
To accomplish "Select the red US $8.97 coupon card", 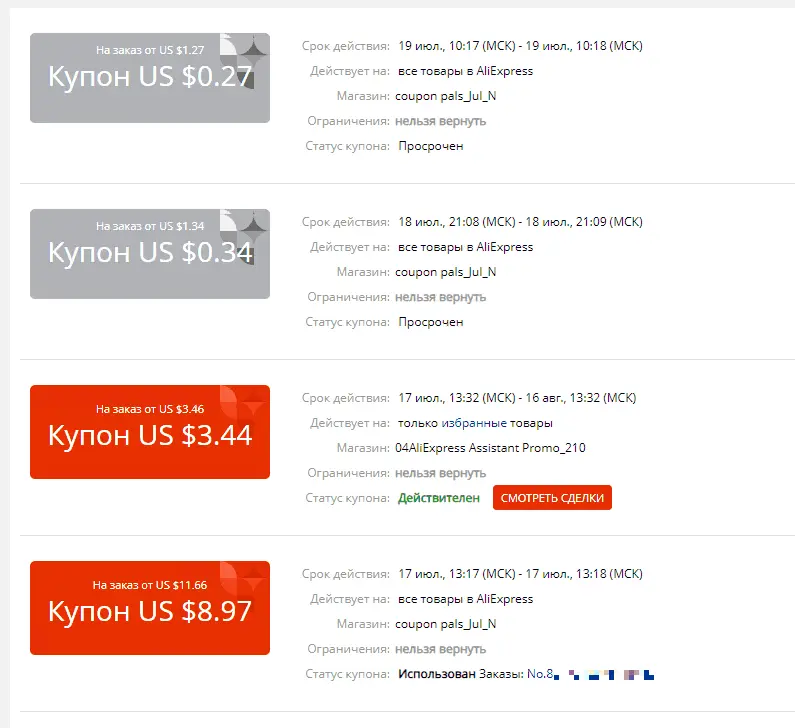I will tap(150, 608).
